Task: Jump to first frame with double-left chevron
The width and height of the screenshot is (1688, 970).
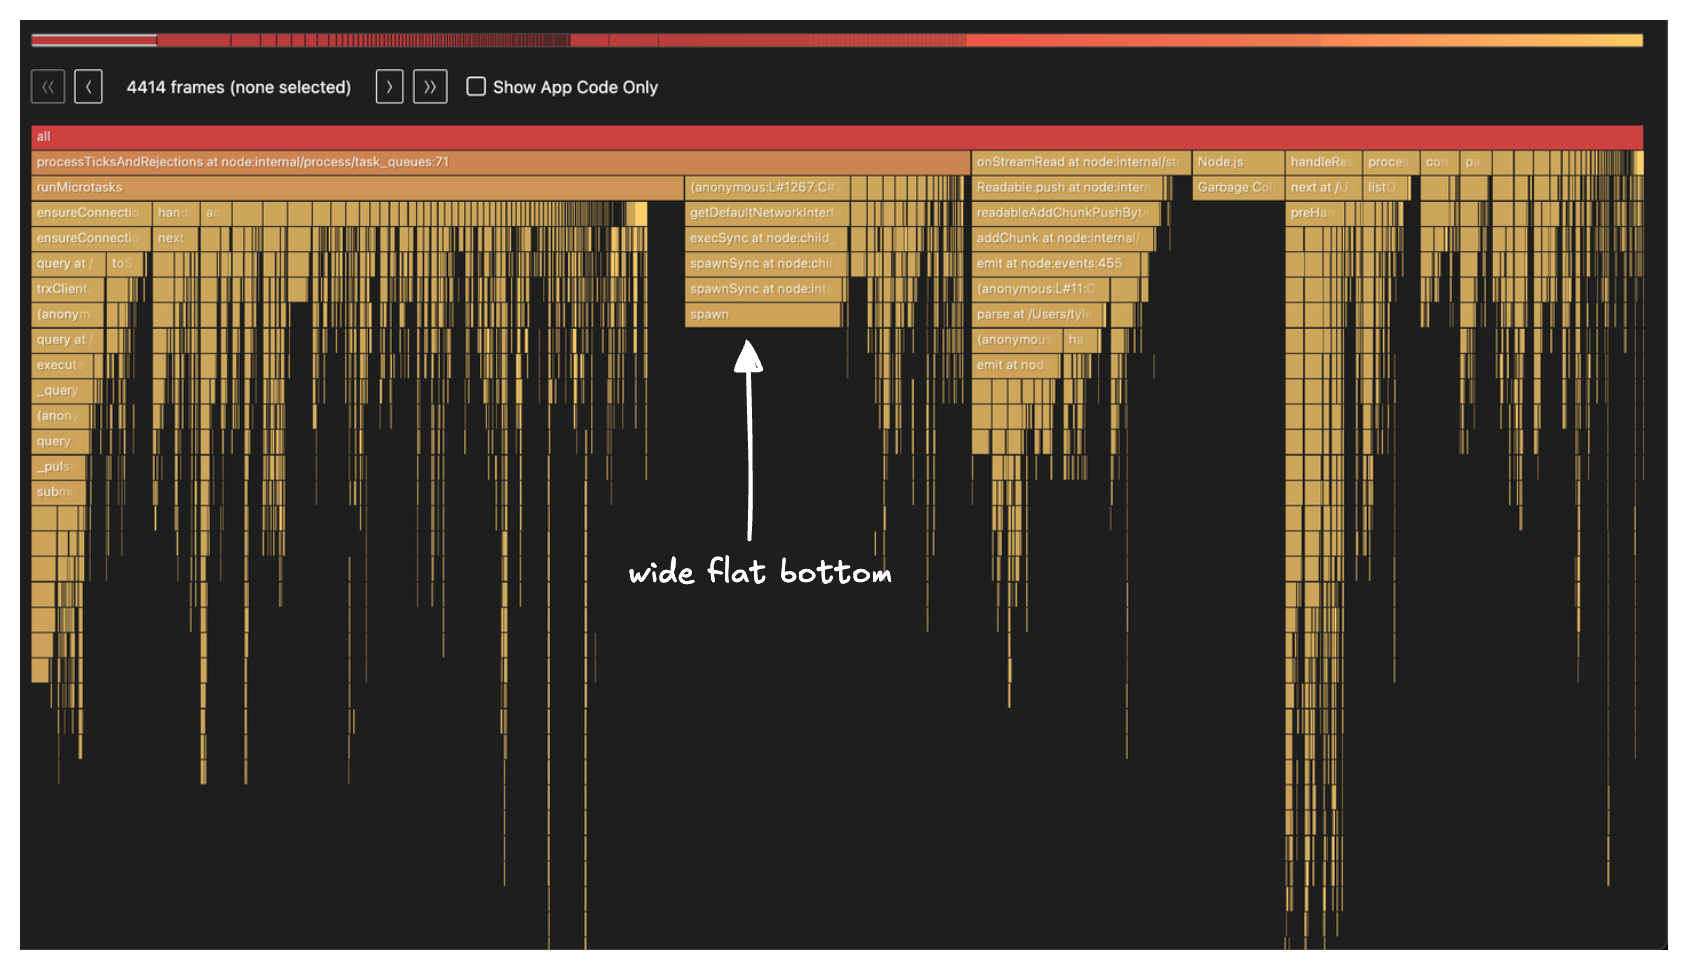Action: [48, 87]
